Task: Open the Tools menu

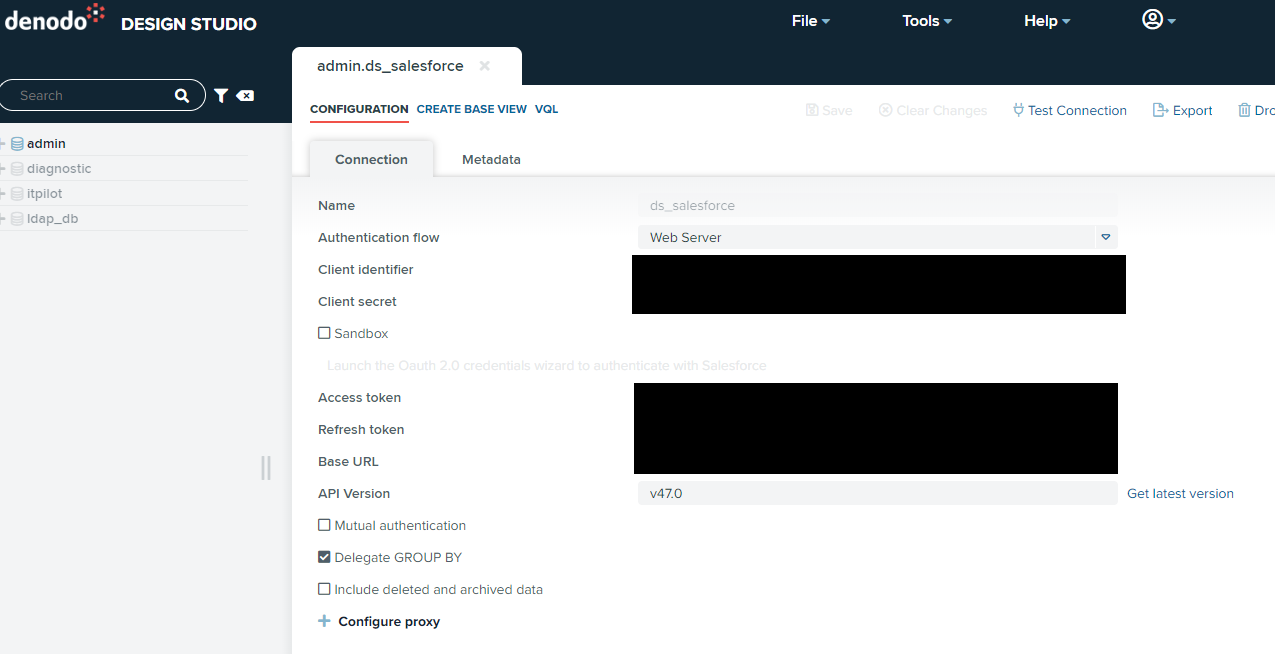Action: [927, 20]
